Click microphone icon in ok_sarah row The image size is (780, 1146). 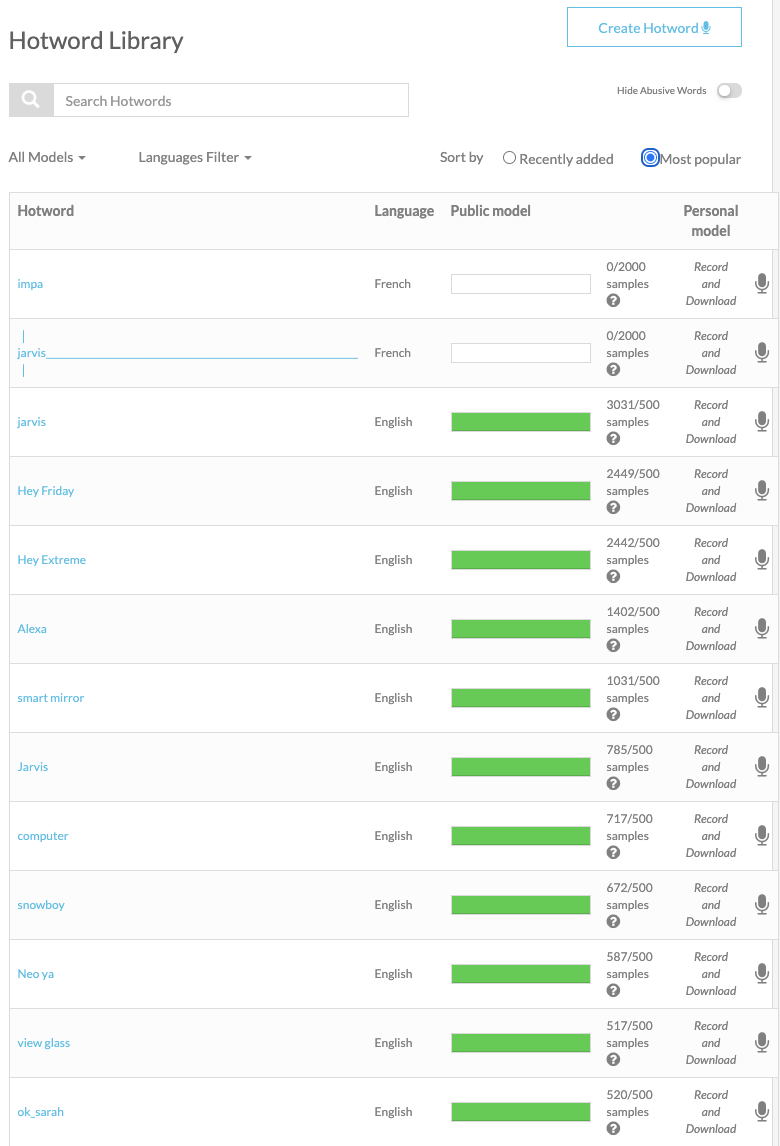[x=762, y=1112]
